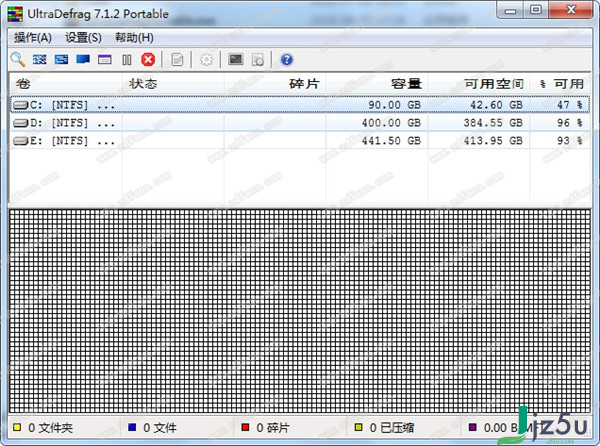The width and height of the screenshot is (600, 446).
Task: Click the 已压缩 legend swatch
Action: [358, 427]
